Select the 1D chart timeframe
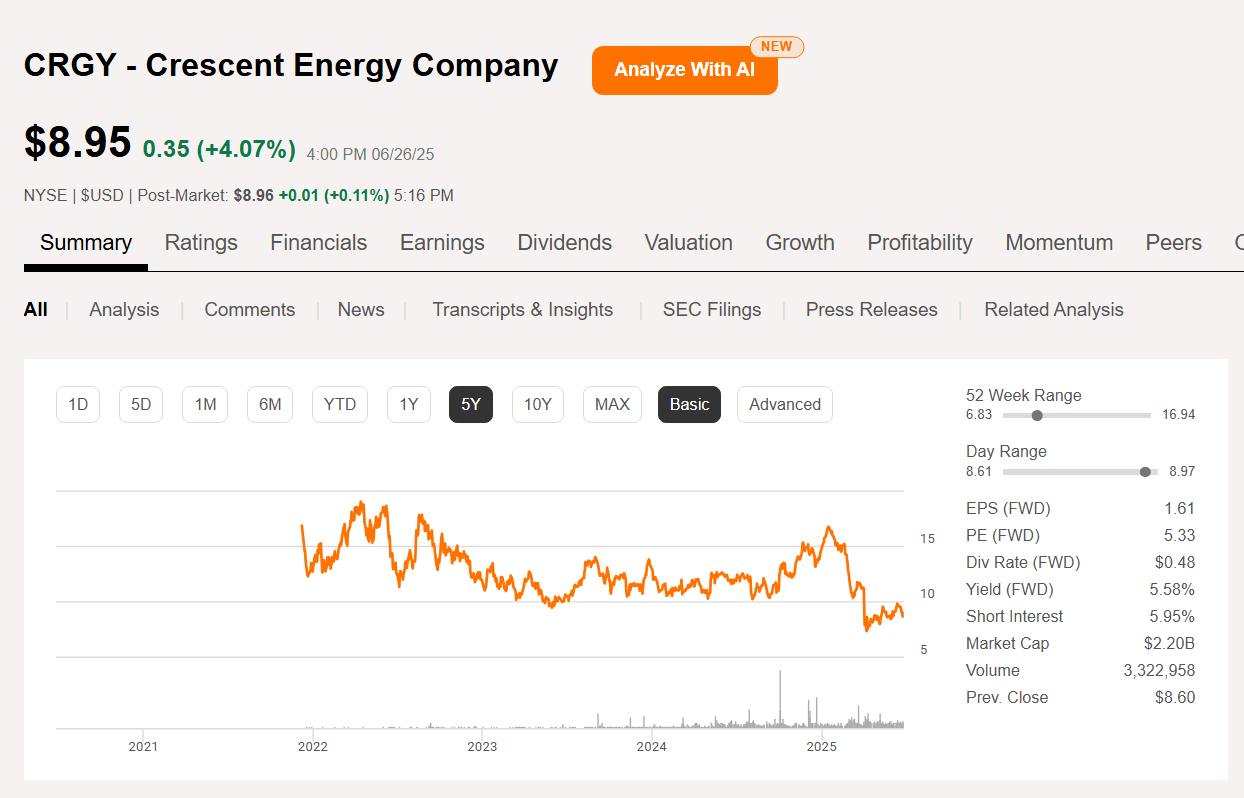1244x798 pixels. pyautogui.click(x=77, y=404)
